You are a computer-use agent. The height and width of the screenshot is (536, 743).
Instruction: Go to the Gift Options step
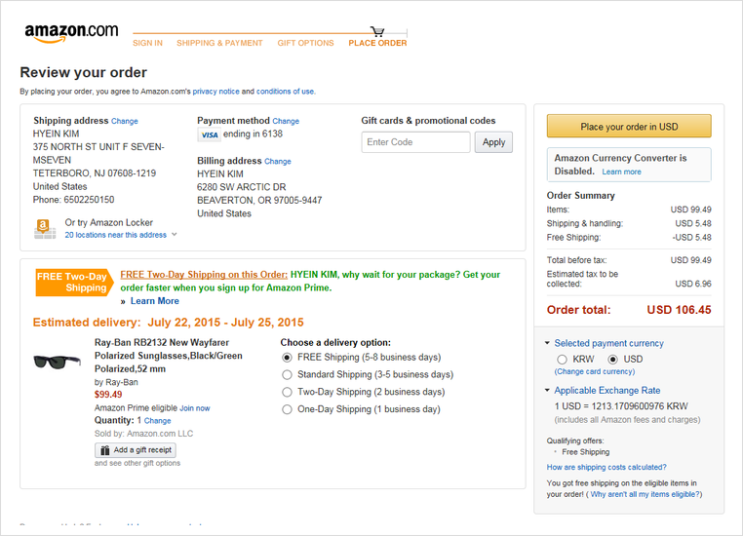pyautogui.click(x=305, y=43)
